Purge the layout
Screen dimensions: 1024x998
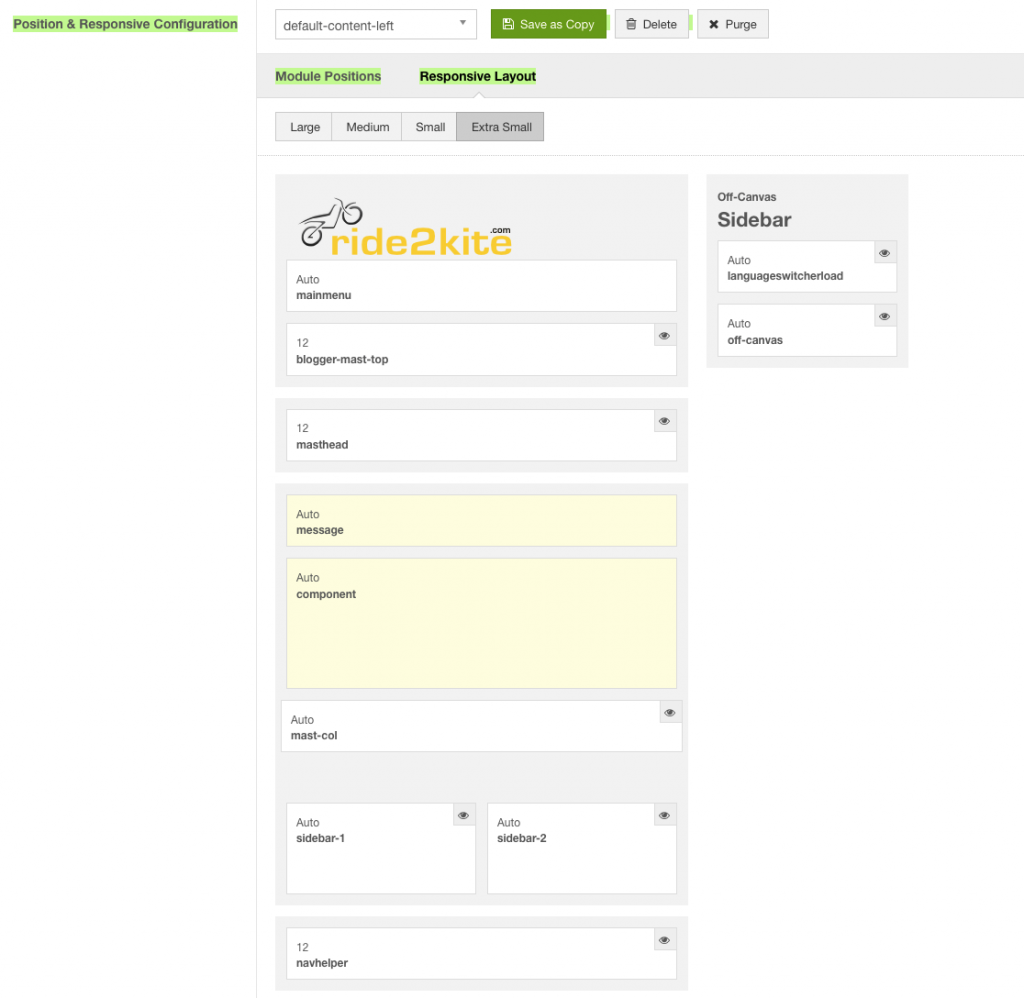click(733, 24)
